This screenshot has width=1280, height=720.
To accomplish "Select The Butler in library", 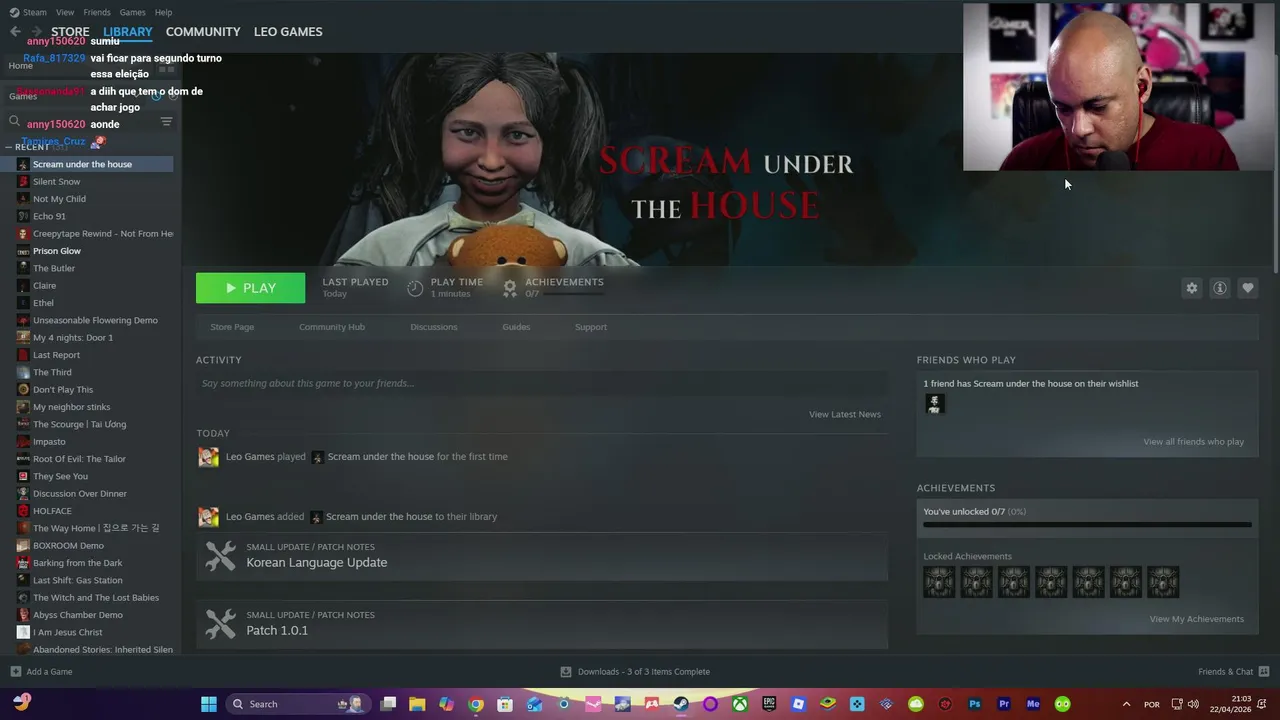I will click(54, 268).
